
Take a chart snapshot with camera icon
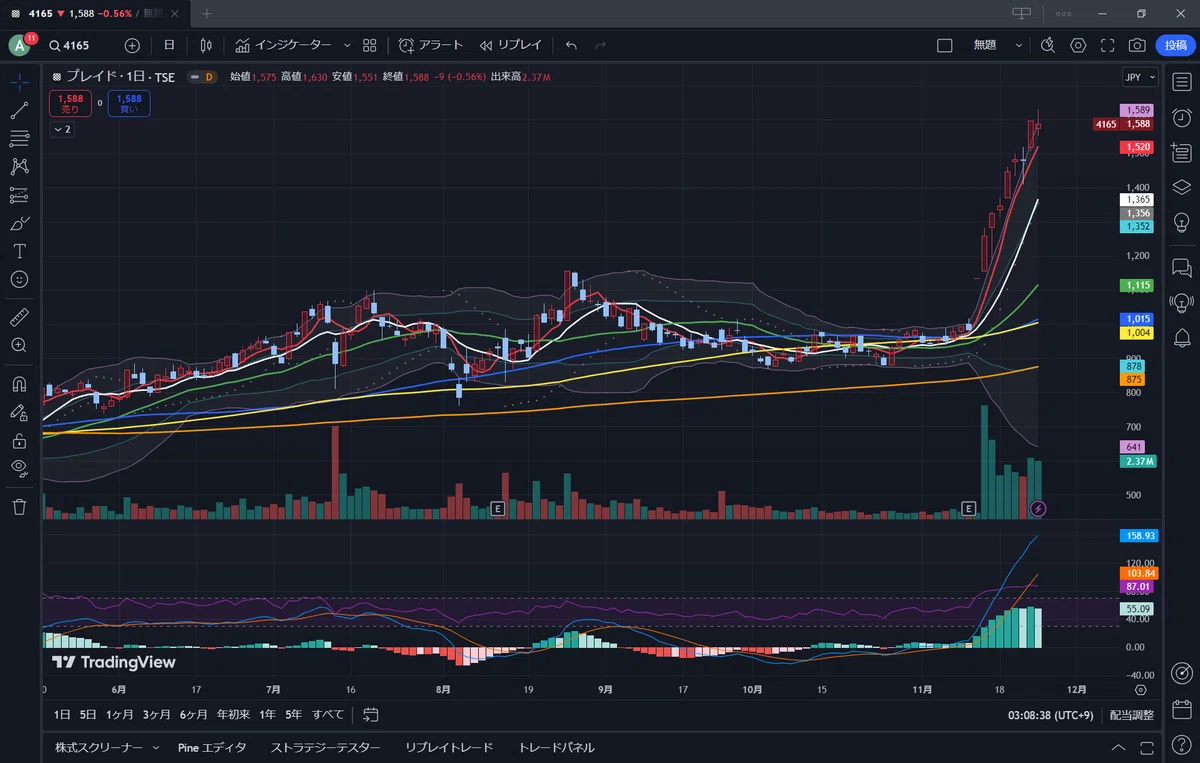(1137, 45)
